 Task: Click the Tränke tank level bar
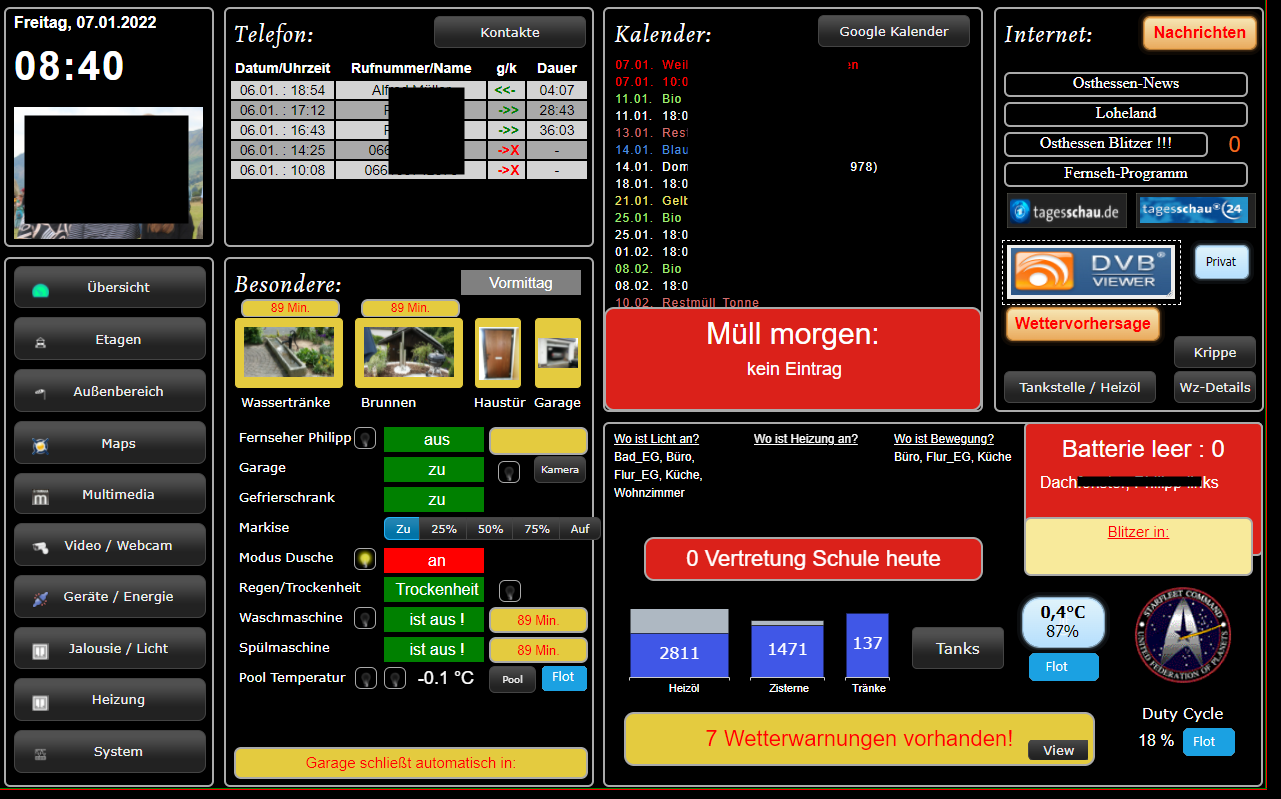click(x=867, y=646)
